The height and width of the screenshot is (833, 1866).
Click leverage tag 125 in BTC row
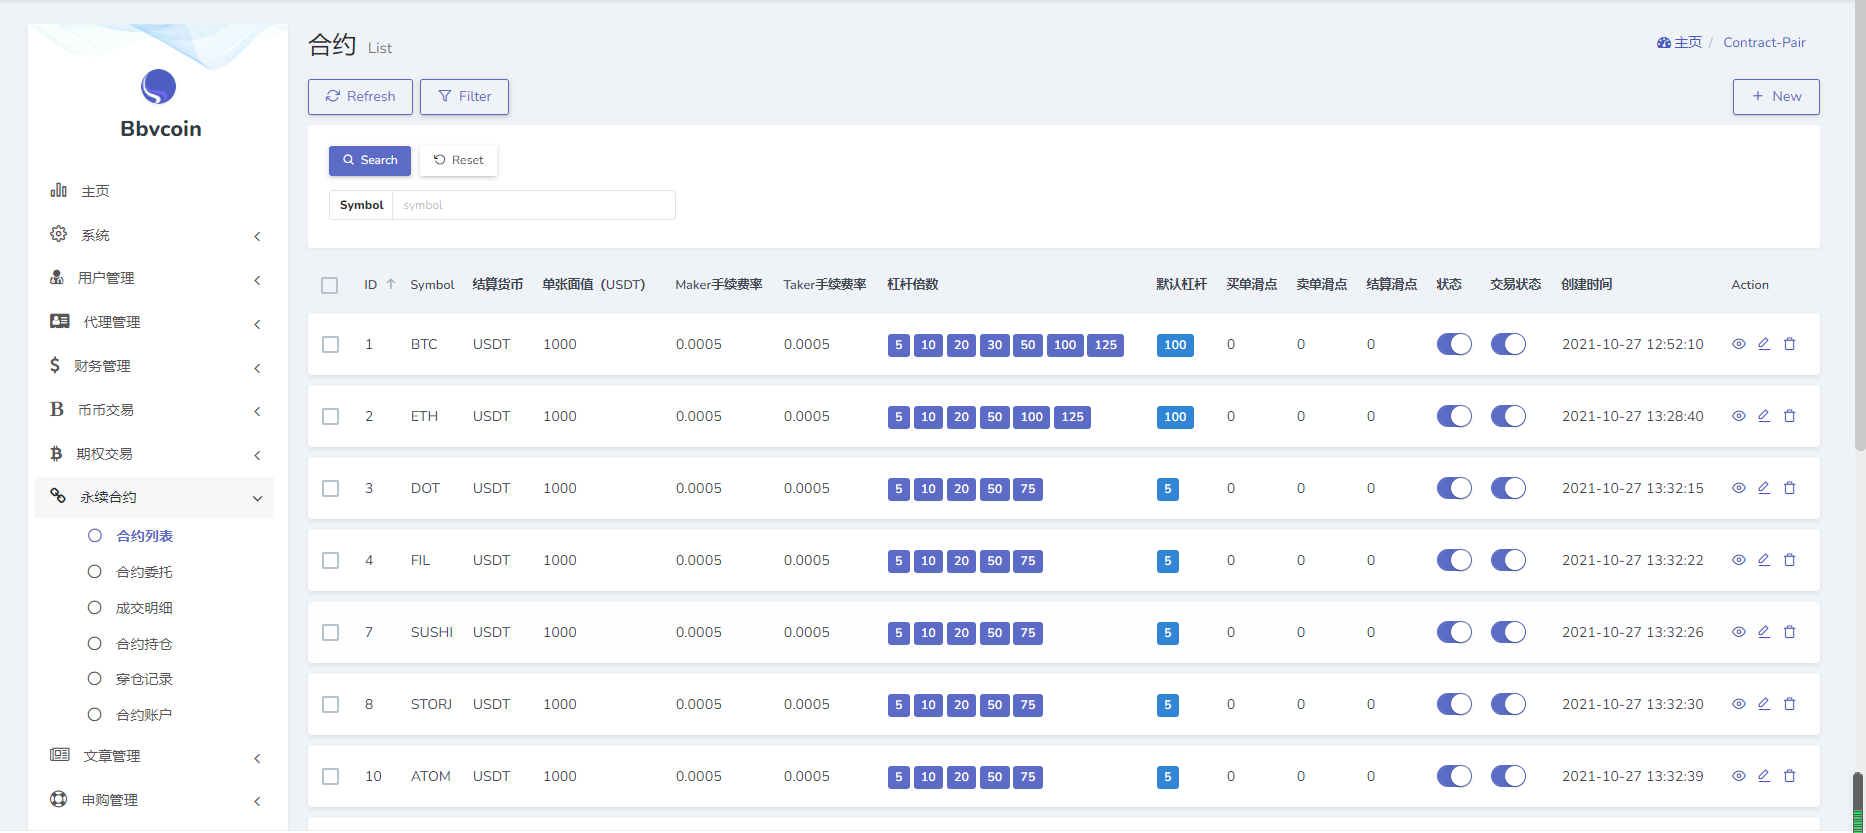1106,345
